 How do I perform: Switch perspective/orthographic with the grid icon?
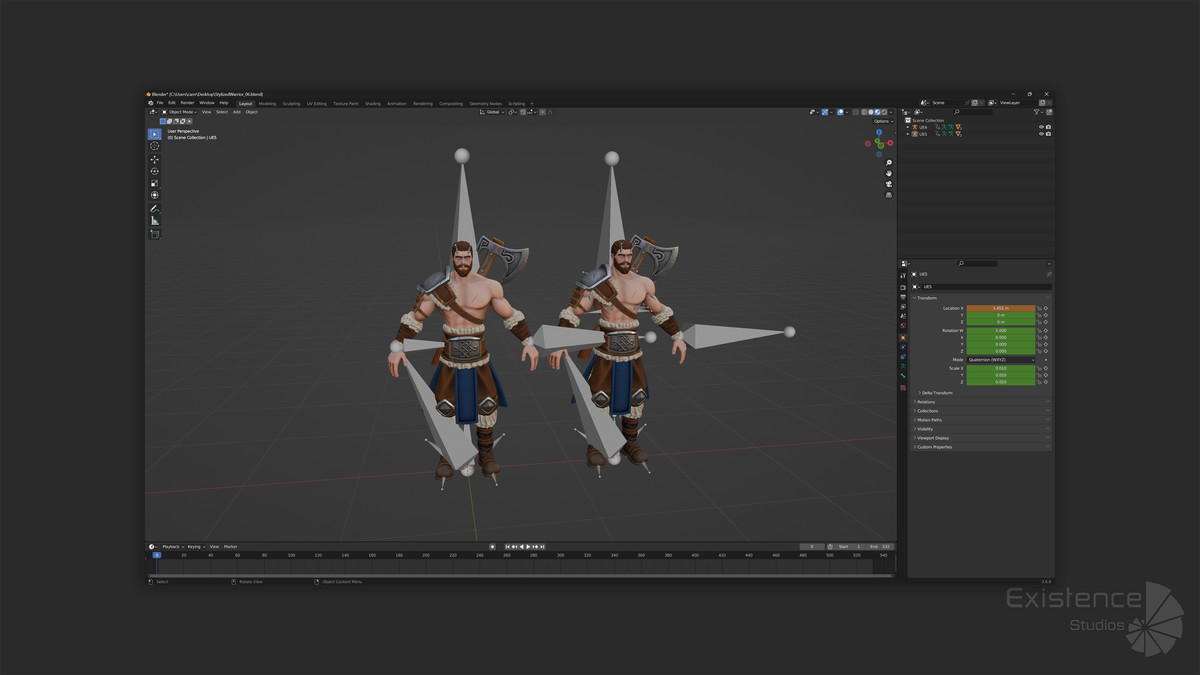(889, 196)
